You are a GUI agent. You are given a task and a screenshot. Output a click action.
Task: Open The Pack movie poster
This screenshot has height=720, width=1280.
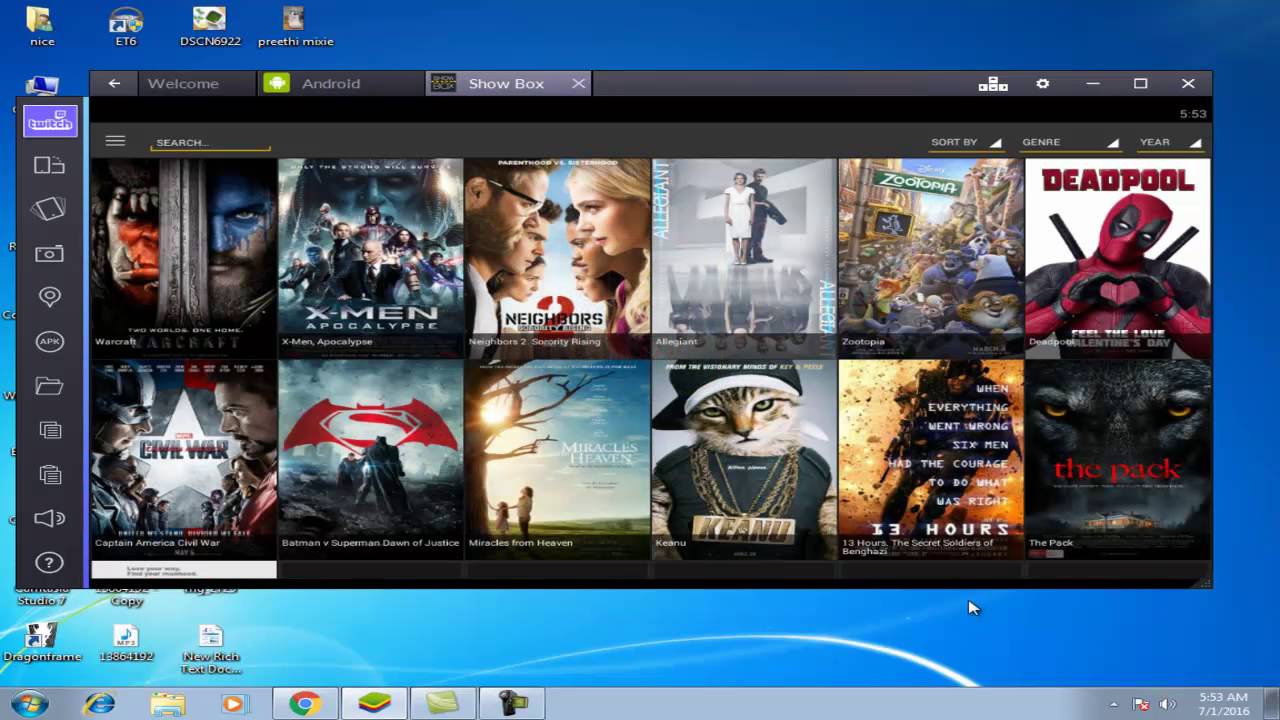(x=1118, y=459)
